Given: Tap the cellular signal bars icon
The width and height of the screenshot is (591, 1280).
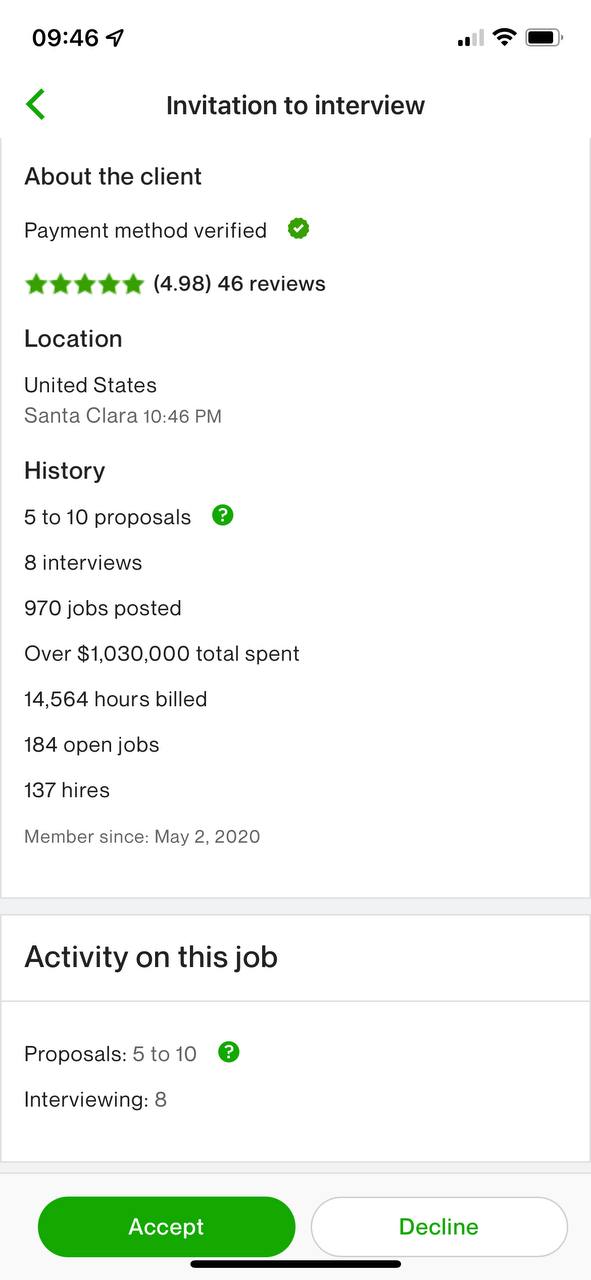Looking at the screenshot, I should coord(470,38).
